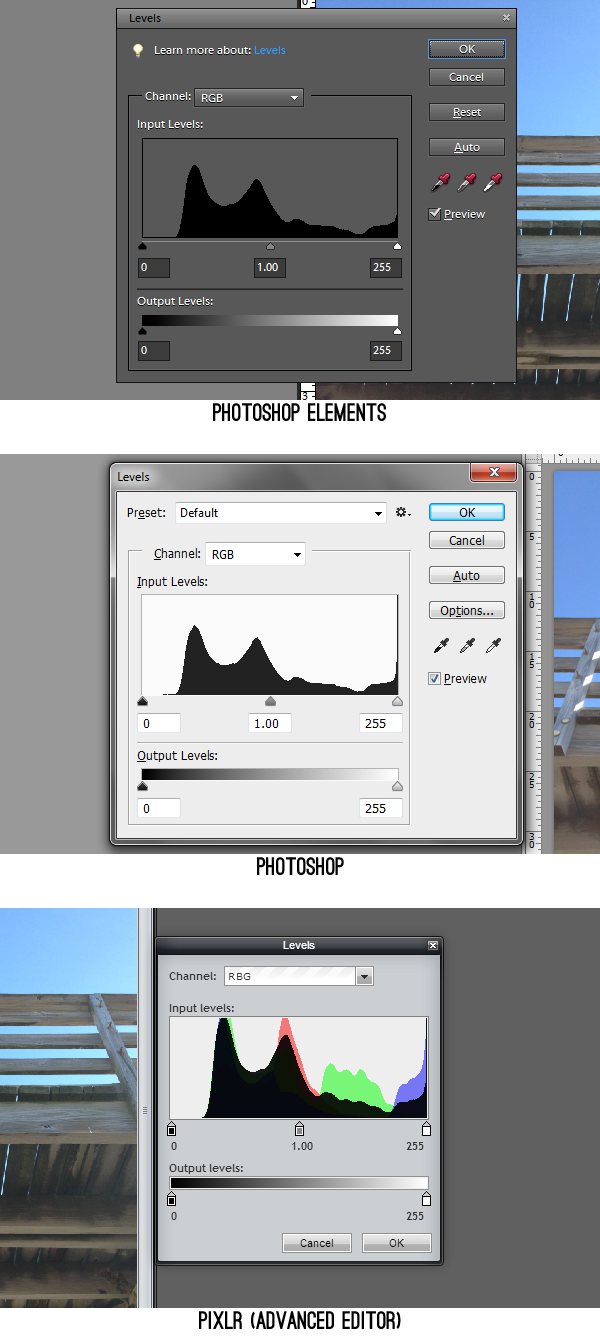Screen dimensions: 600x1341
Task: Click output white slider in Pixlr Levels
Action: point(427,1199)
